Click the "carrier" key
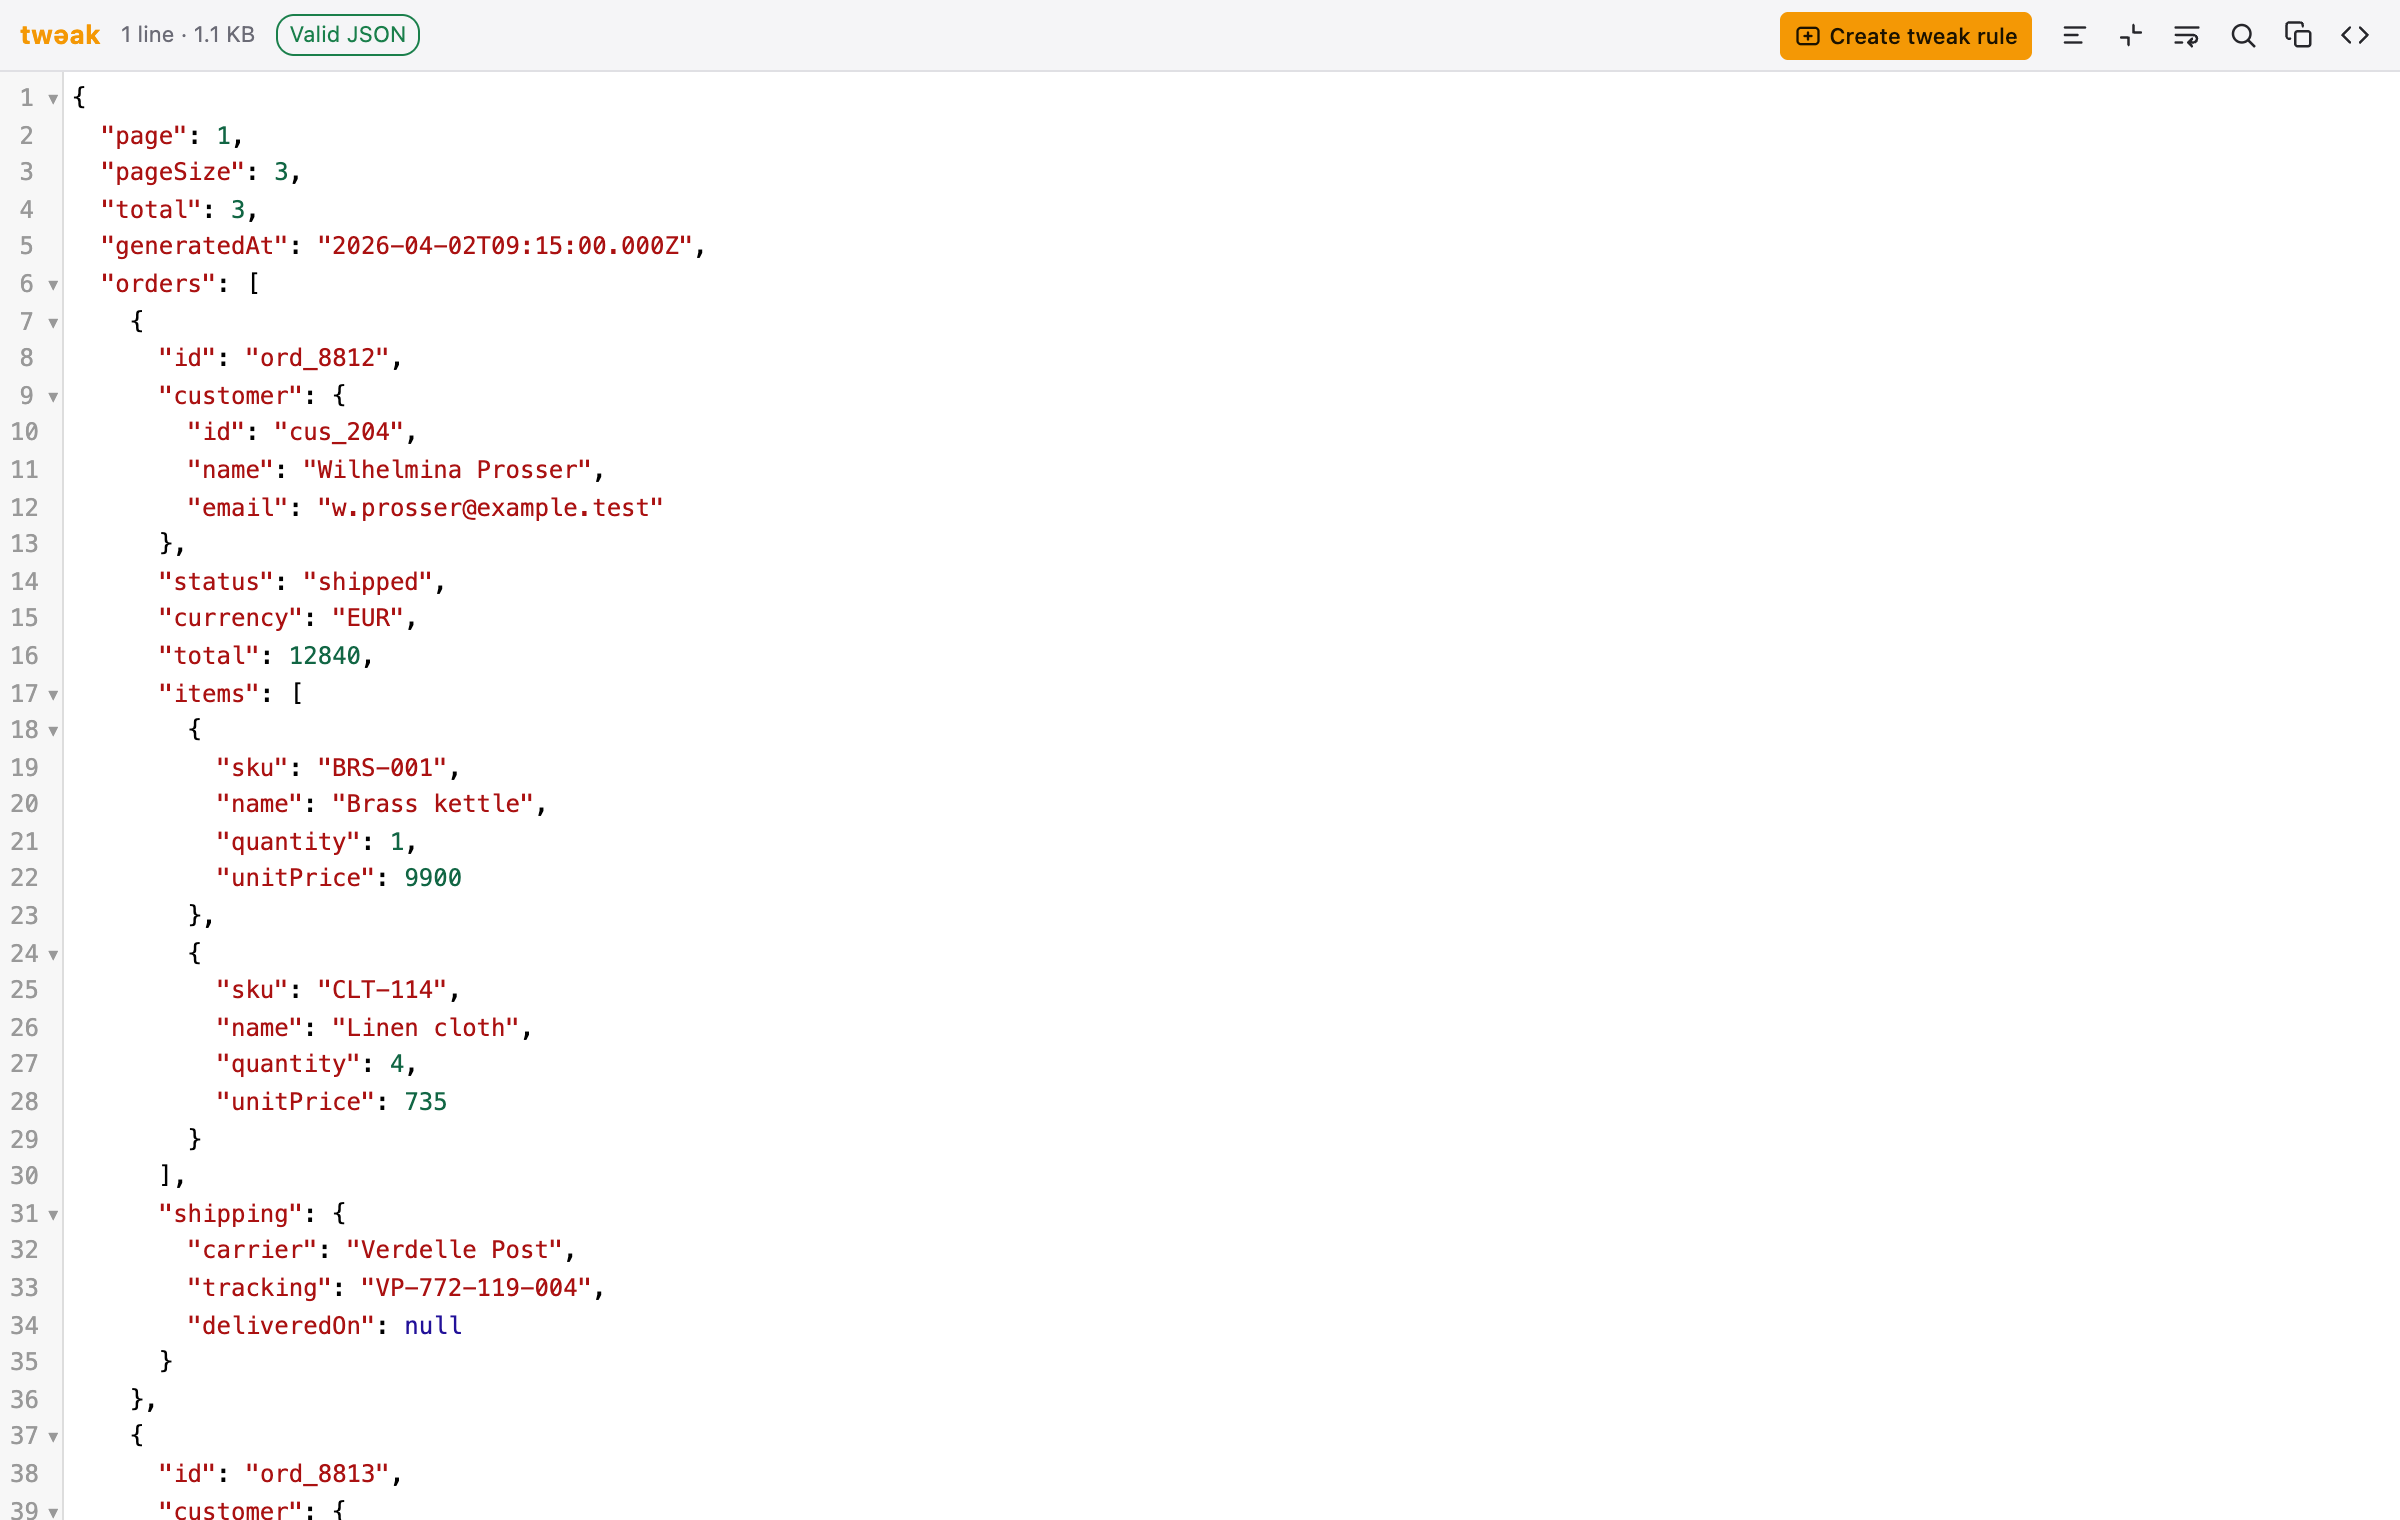Viewport: 2400px width, 1520px height. pos(252,1250)
